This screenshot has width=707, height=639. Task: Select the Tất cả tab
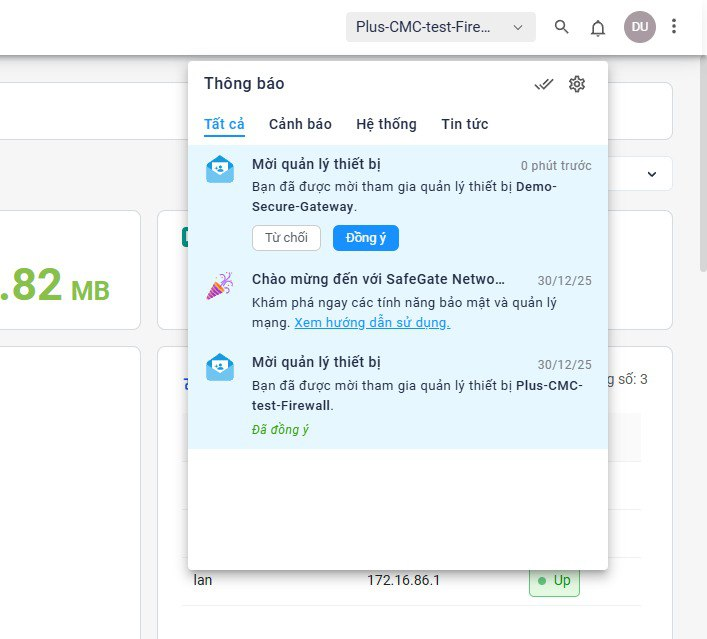(x=224, y=124)
